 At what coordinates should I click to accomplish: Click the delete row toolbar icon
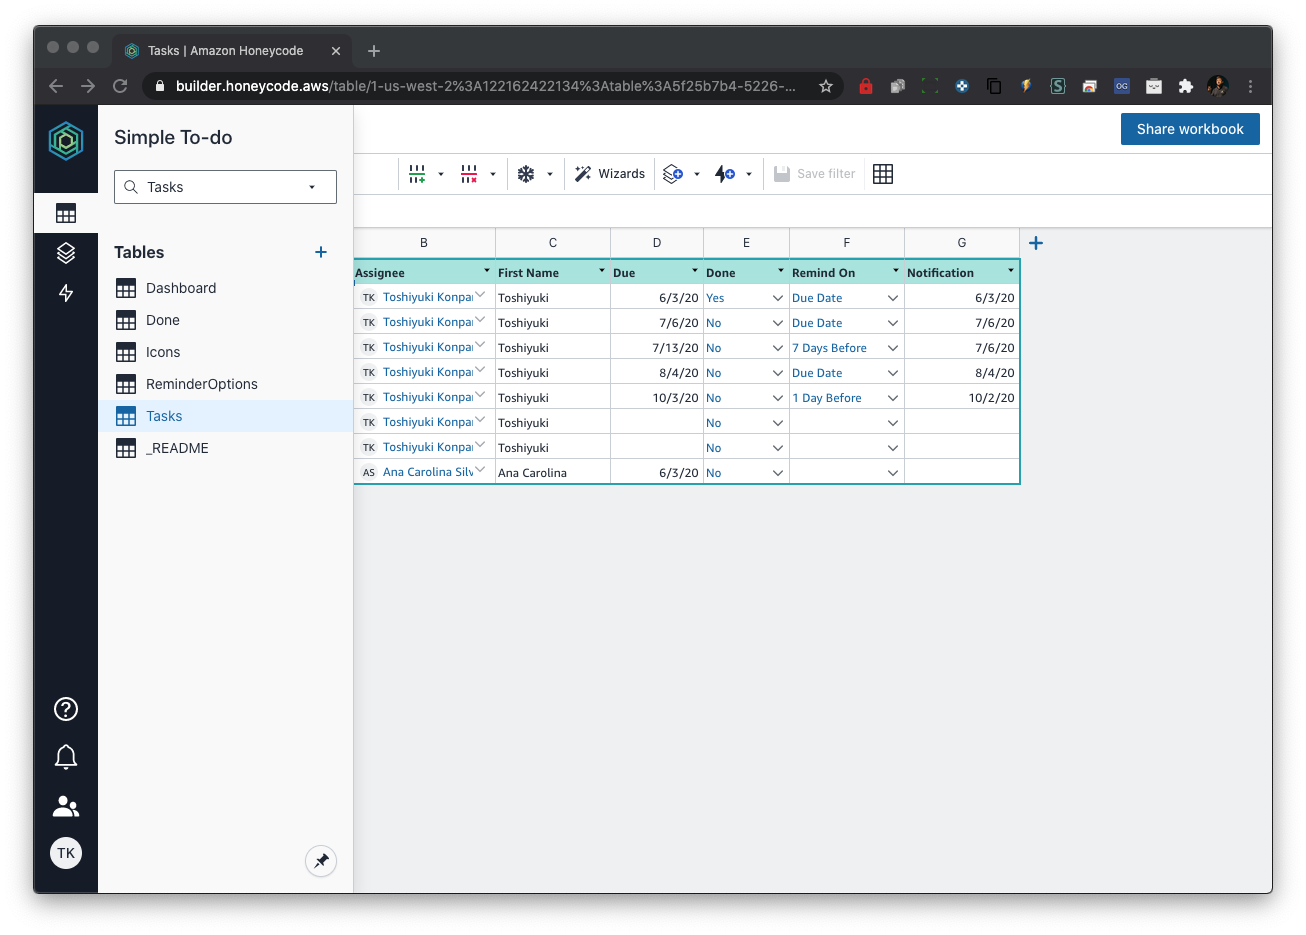click(469, 174)
